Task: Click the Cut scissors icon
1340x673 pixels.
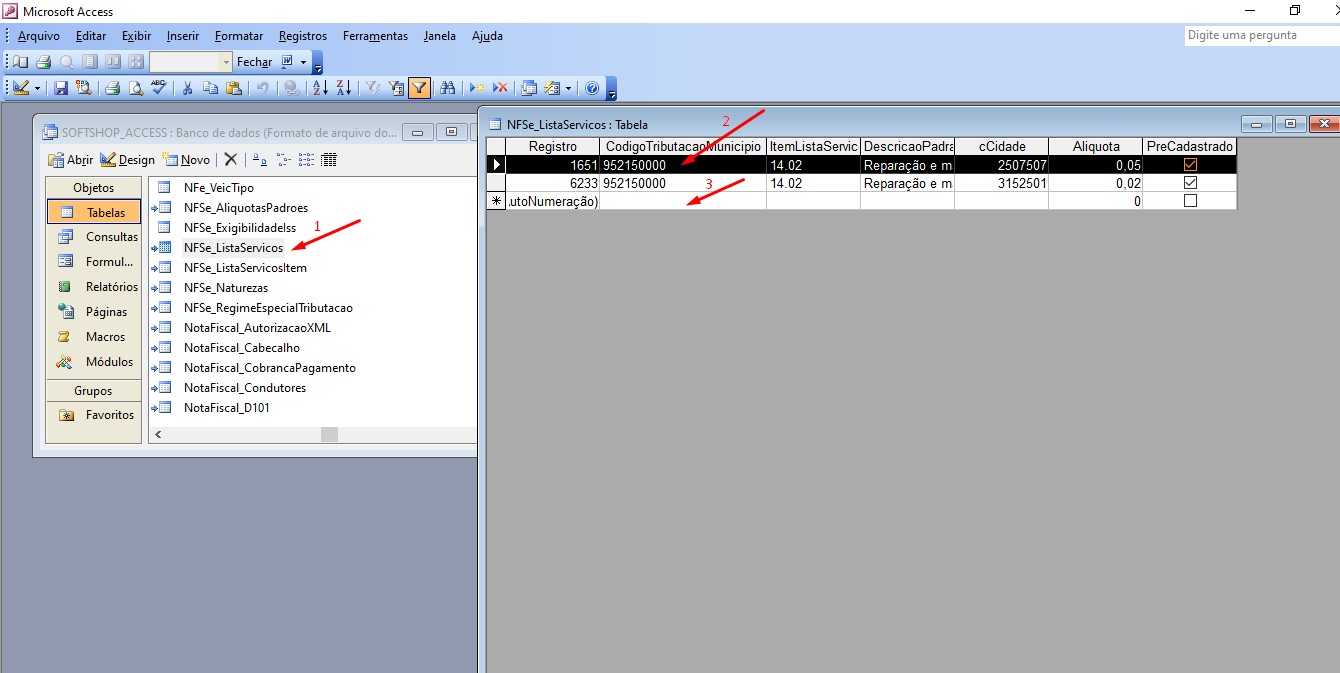Action: coord(186,88)
